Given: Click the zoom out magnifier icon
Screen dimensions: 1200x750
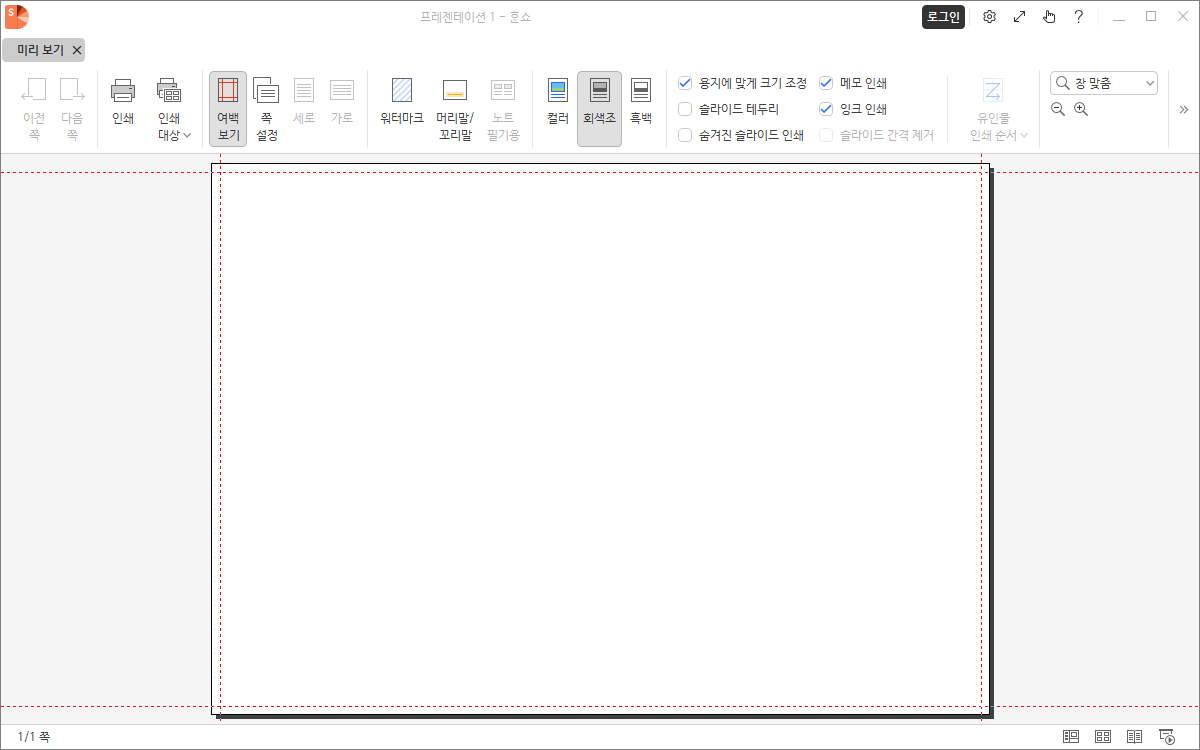Looking at the screenshot, I should pyautogui.click(x=1058, y=109).
